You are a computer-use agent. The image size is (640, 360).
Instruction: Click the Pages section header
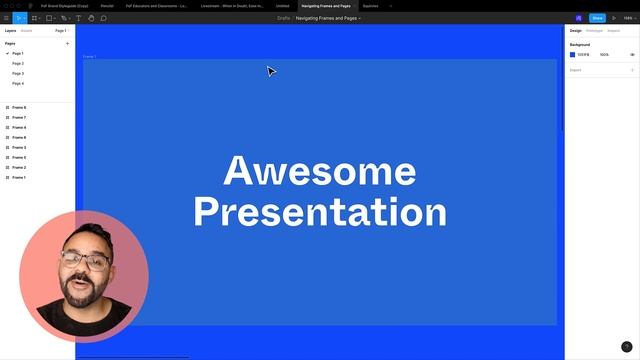[10, 43]
